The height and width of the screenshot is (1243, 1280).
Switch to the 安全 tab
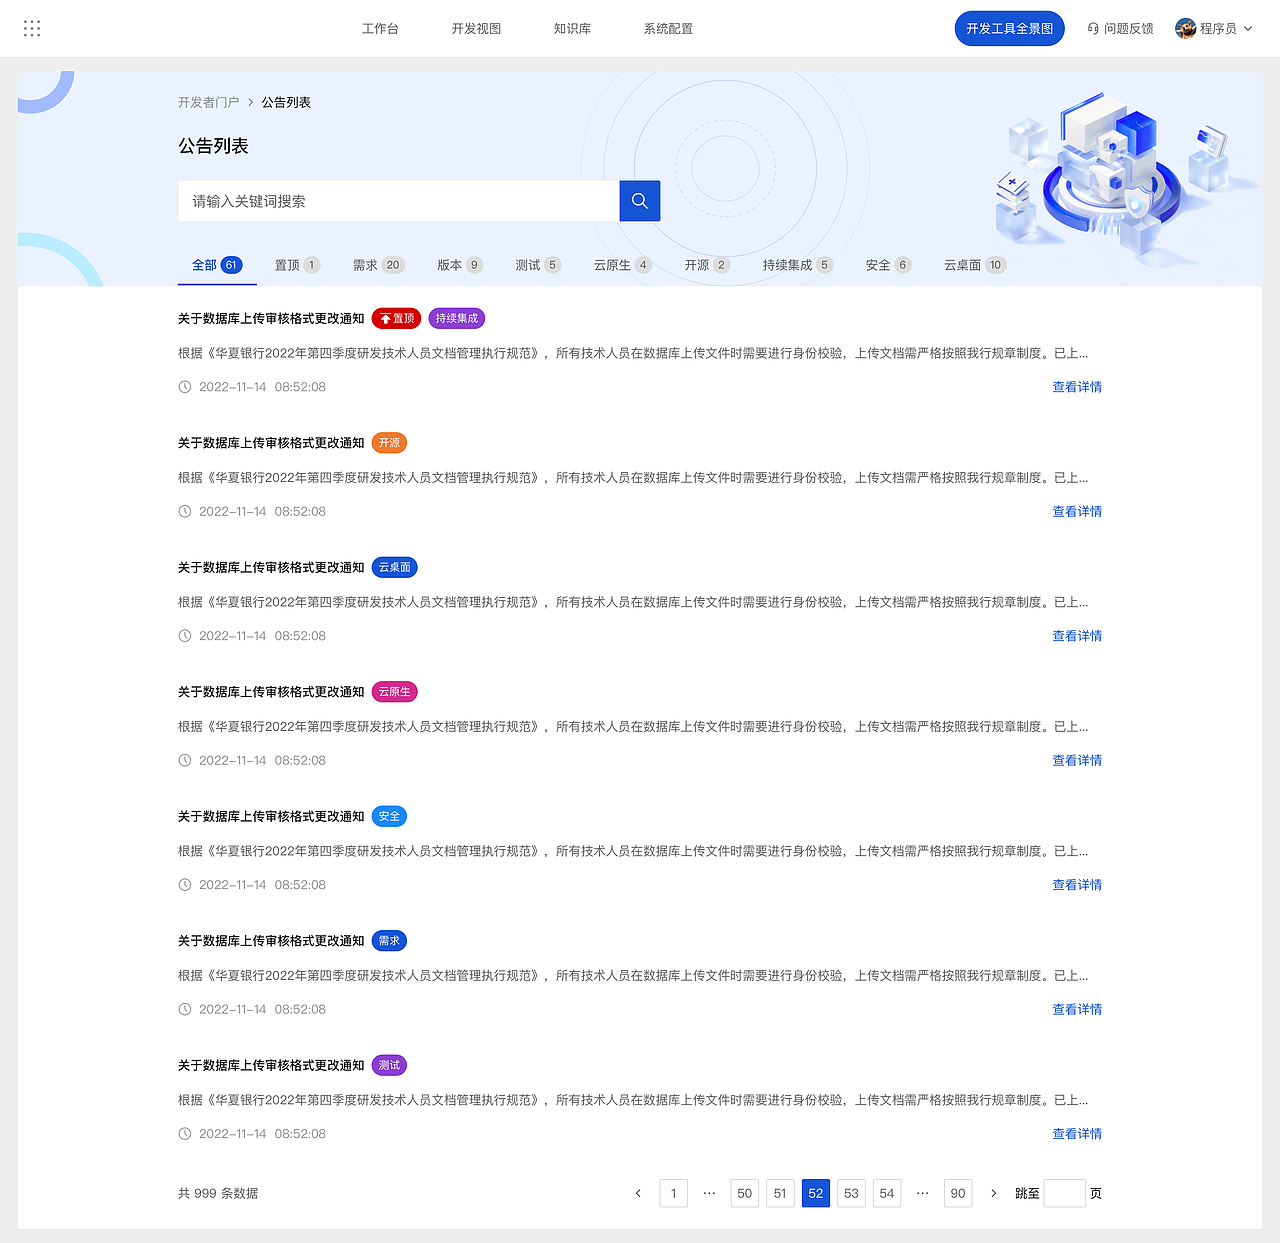(888, 265)
